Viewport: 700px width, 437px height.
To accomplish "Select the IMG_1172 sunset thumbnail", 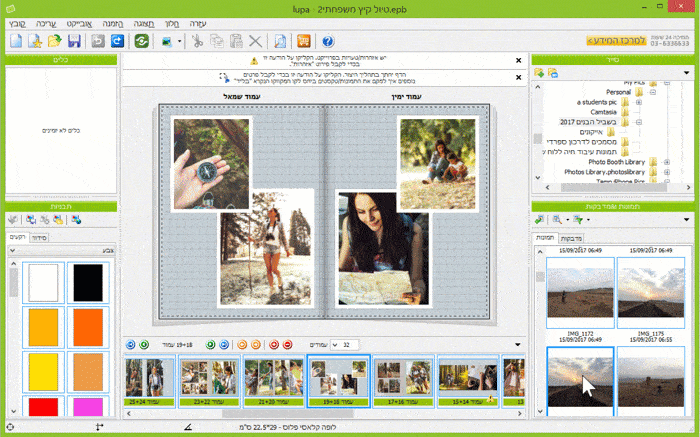I will (579, 294).
